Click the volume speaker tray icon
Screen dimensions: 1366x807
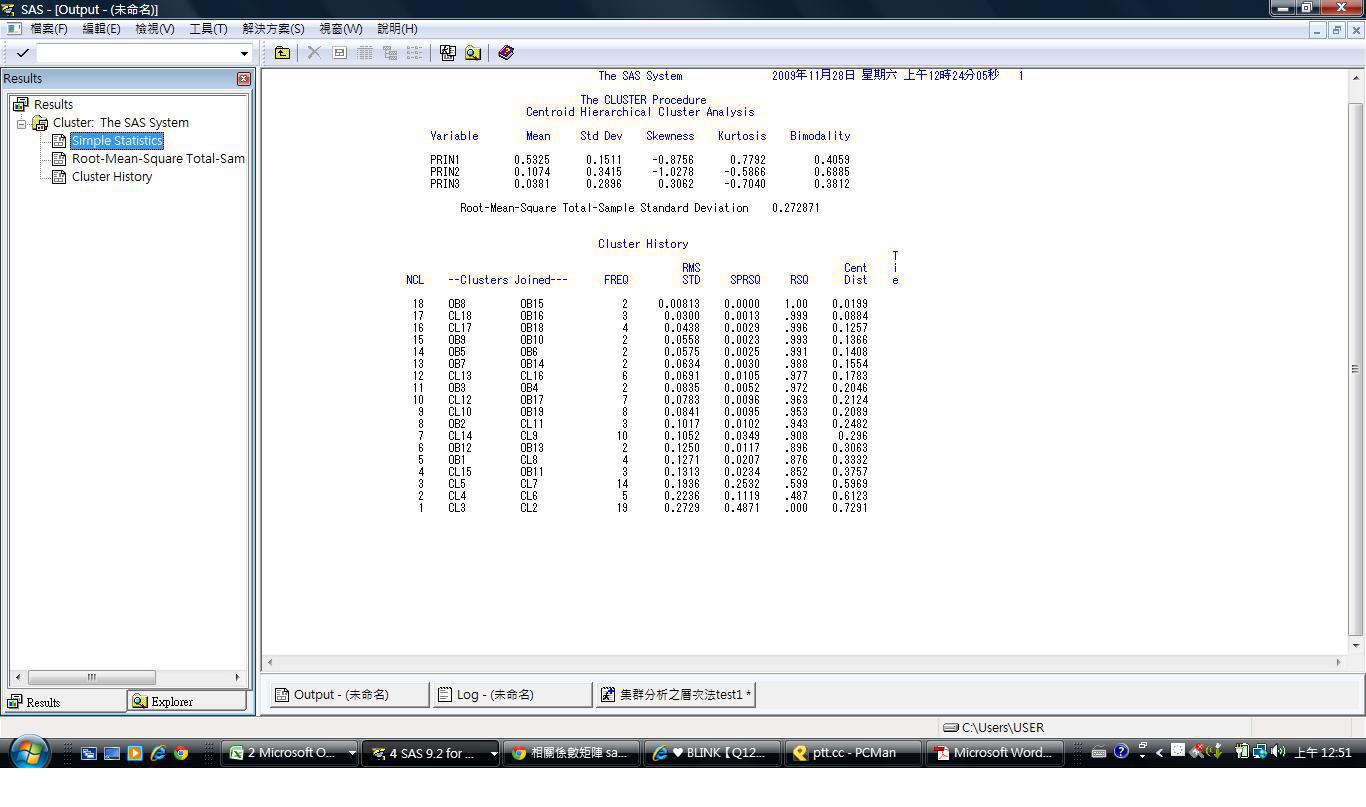point(1279,751)
